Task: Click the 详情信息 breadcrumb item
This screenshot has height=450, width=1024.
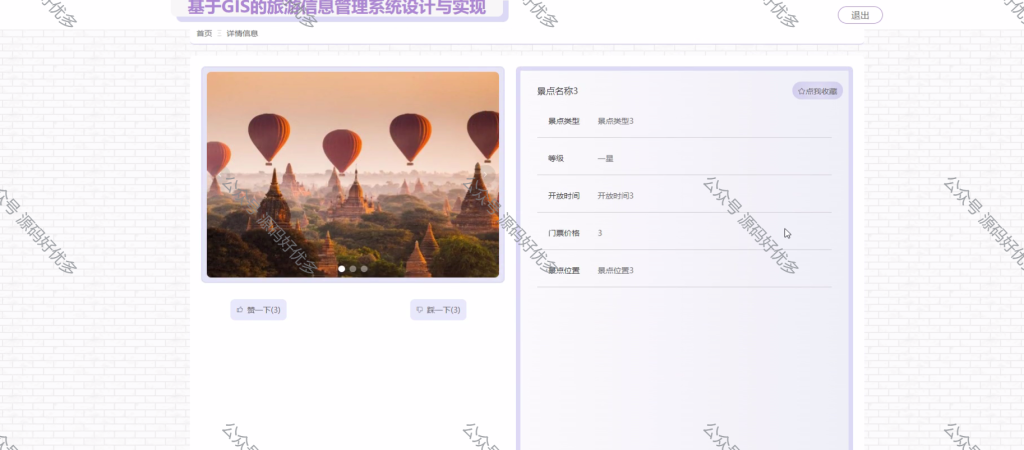Action: click(x=242, y=33)
